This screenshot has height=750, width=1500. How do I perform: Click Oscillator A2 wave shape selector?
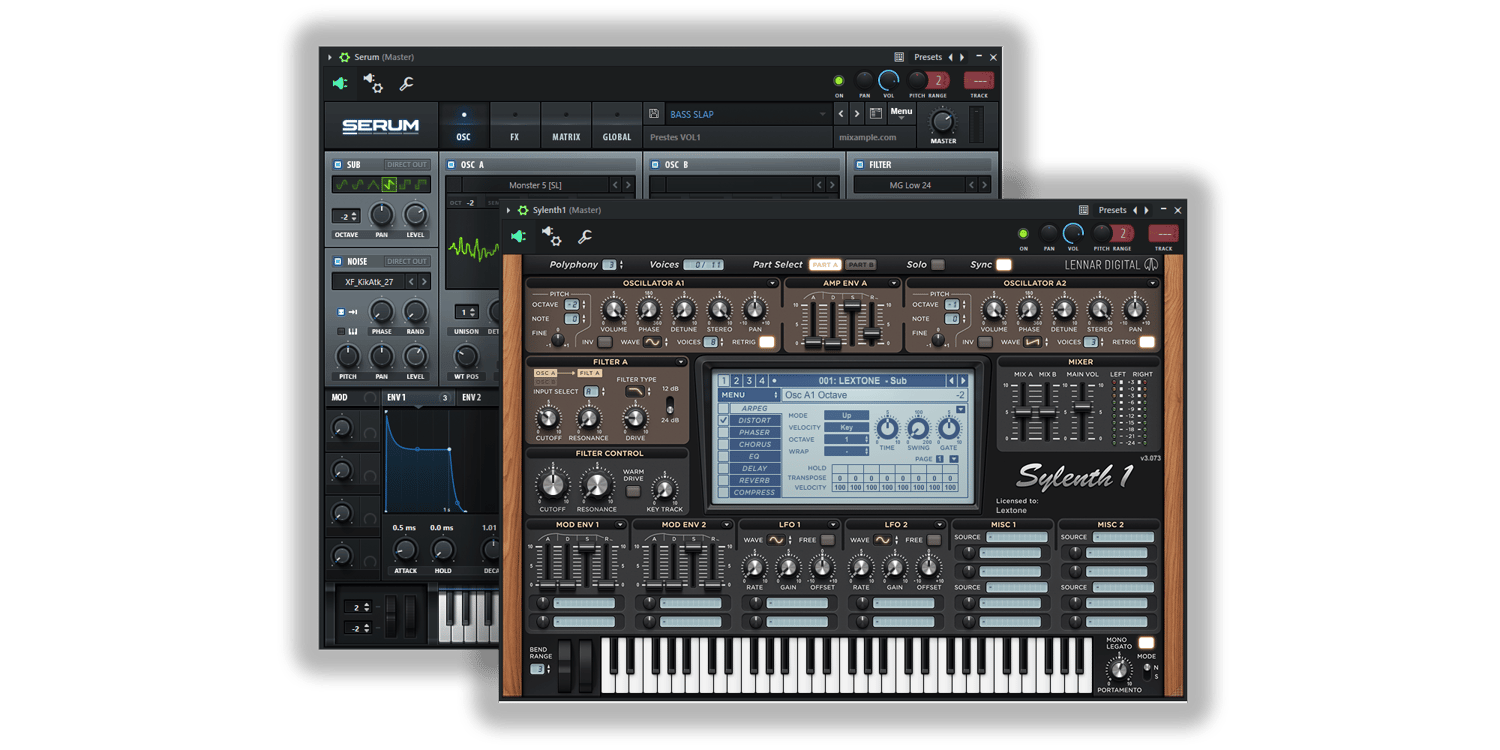point(1032,342)
